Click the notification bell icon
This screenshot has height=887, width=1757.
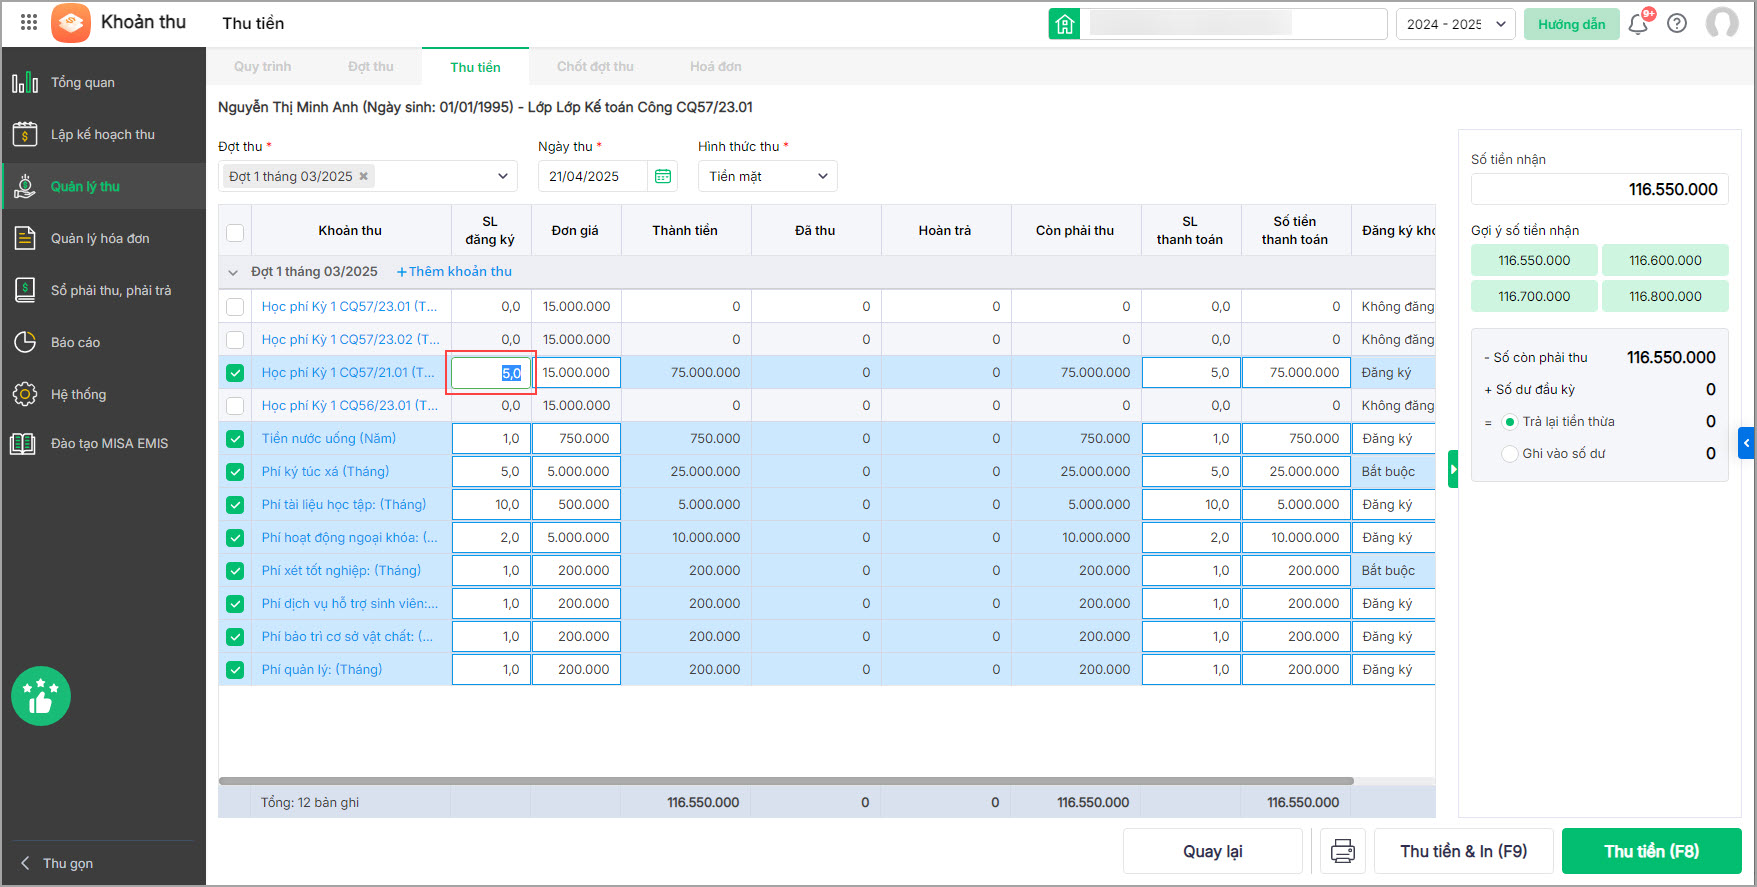1637,24
